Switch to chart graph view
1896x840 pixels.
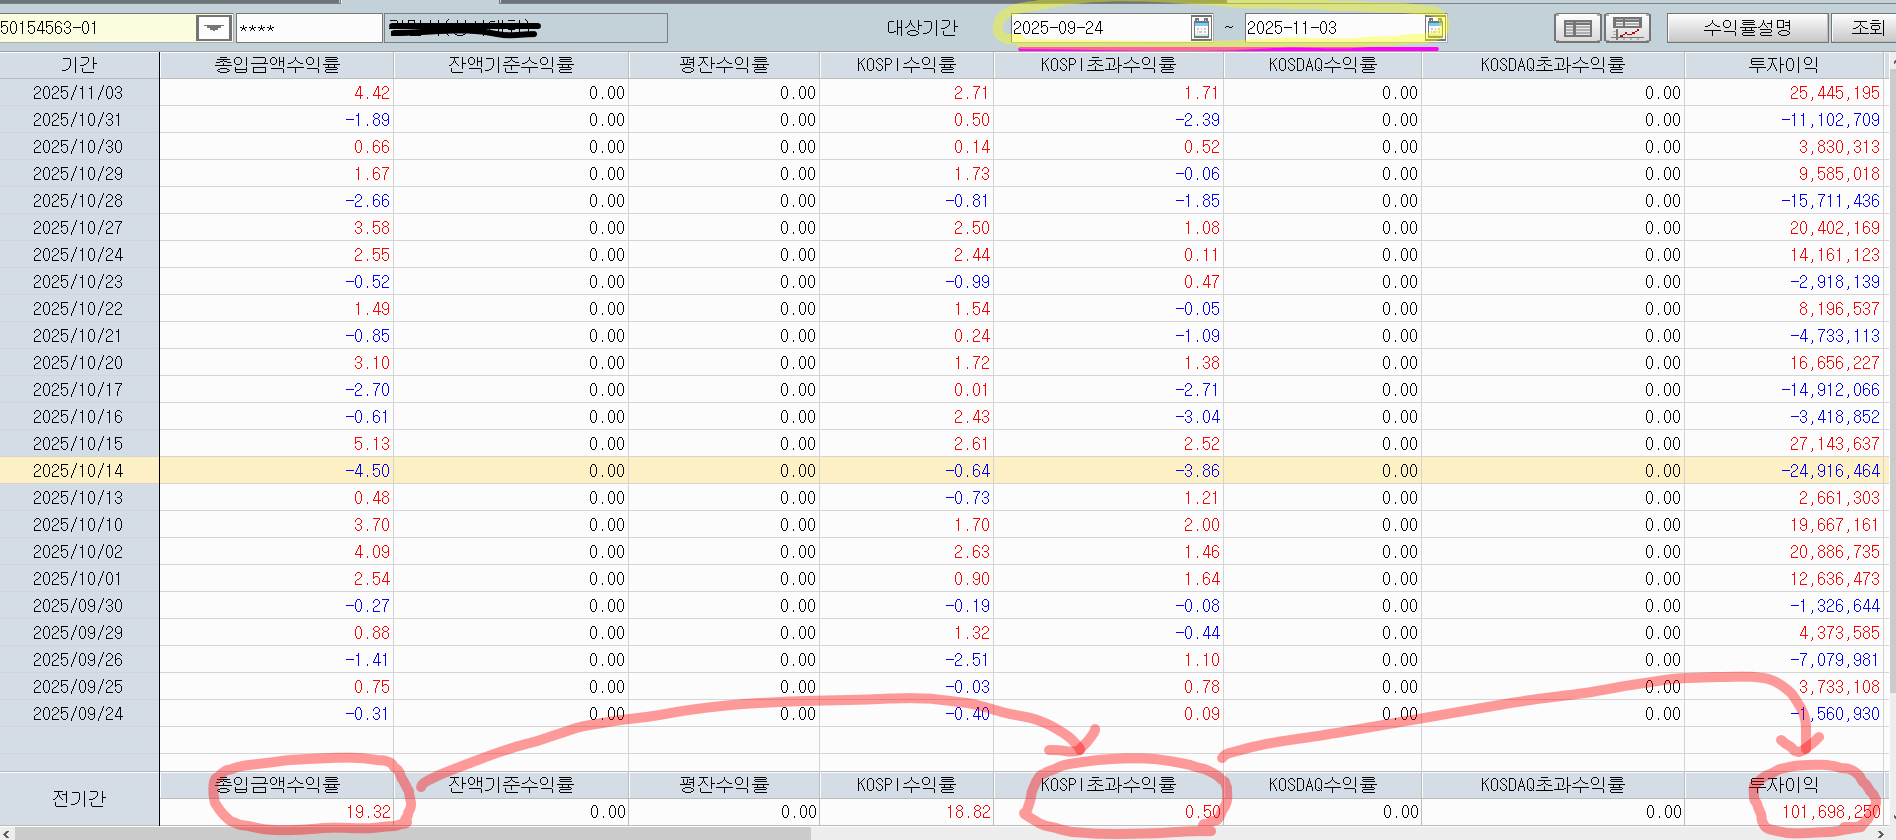[x=1627, y=28]
